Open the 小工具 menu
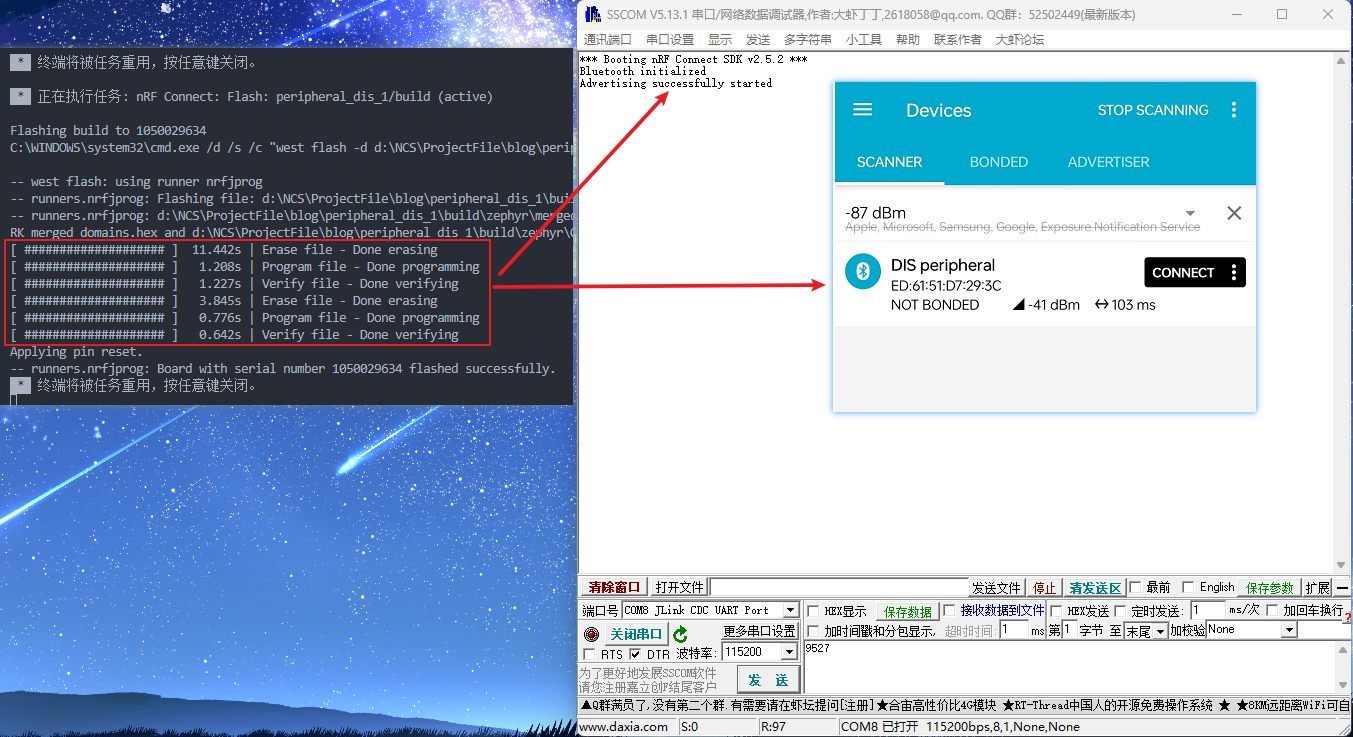The image size is (1353, 737). click(x=864, y=40)
